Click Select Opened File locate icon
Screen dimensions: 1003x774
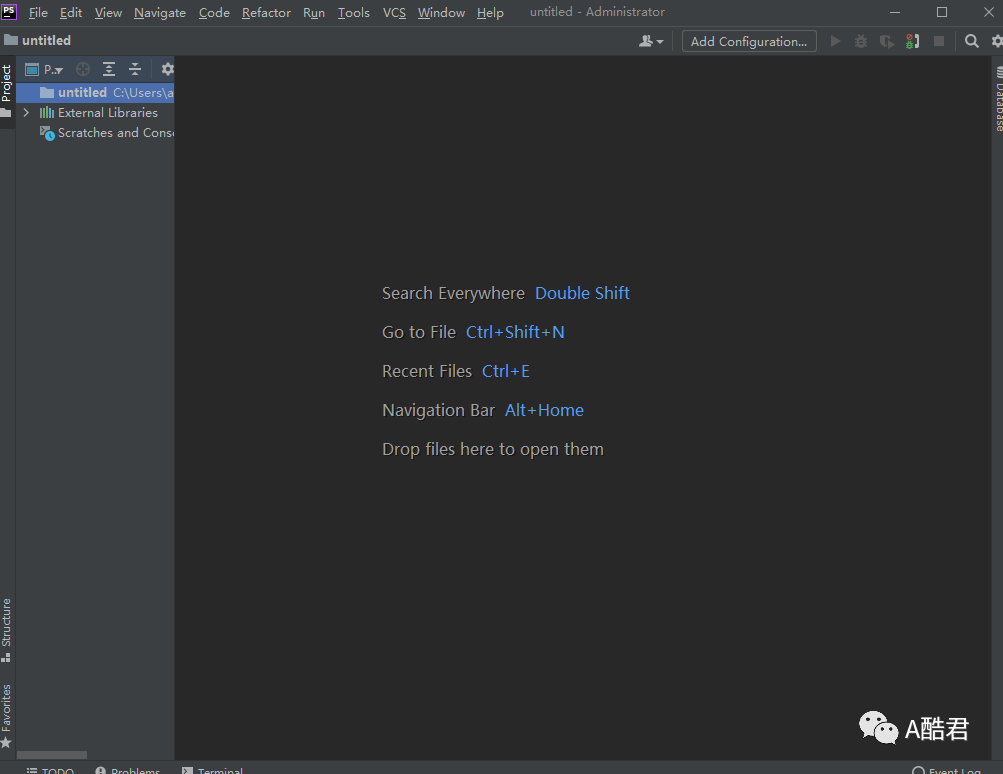coord(83,69)
